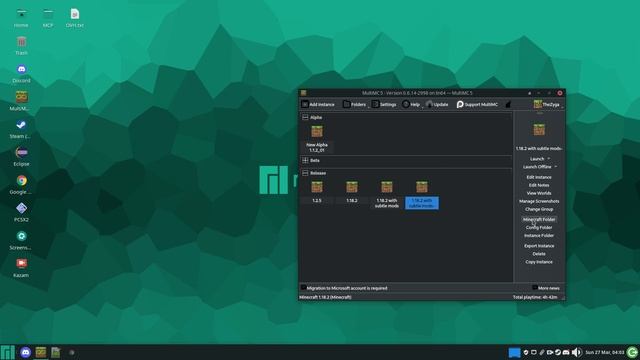Click the taskbar clock 'Sun 27 Mar, 04:03'
Viewport: 640px width, 360px height.
[x=604, y=352]
